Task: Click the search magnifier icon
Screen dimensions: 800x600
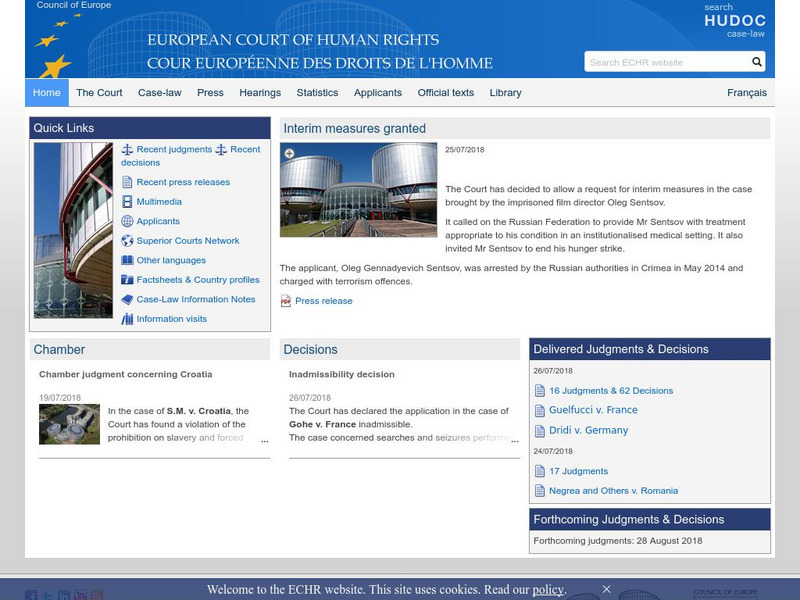Action: point(758,61)
